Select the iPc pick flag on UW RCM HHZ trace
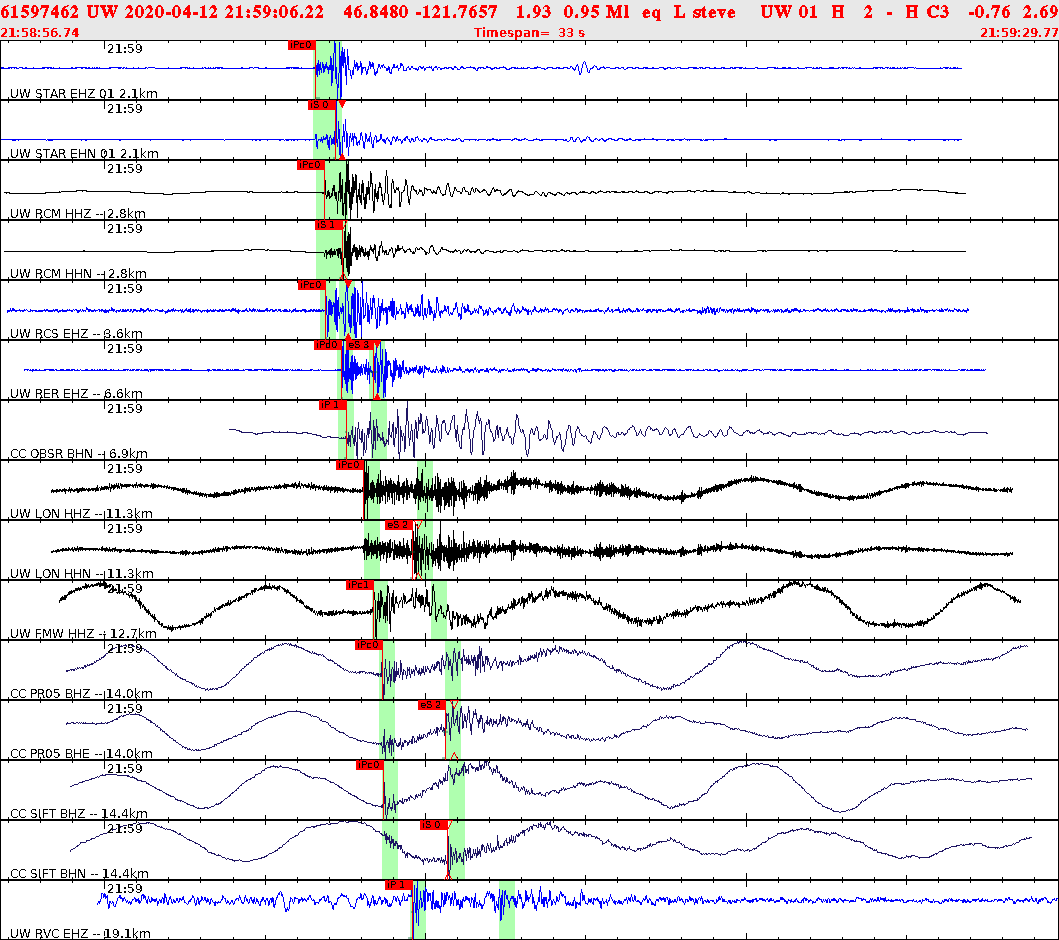 tap(310, 165)
